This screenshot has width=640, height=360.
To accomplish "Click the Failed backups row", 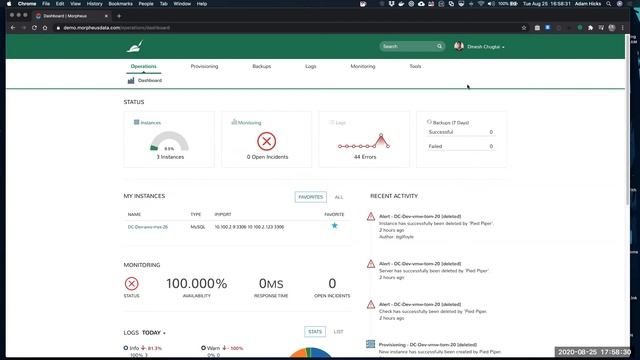I will (x=461, y=146).
